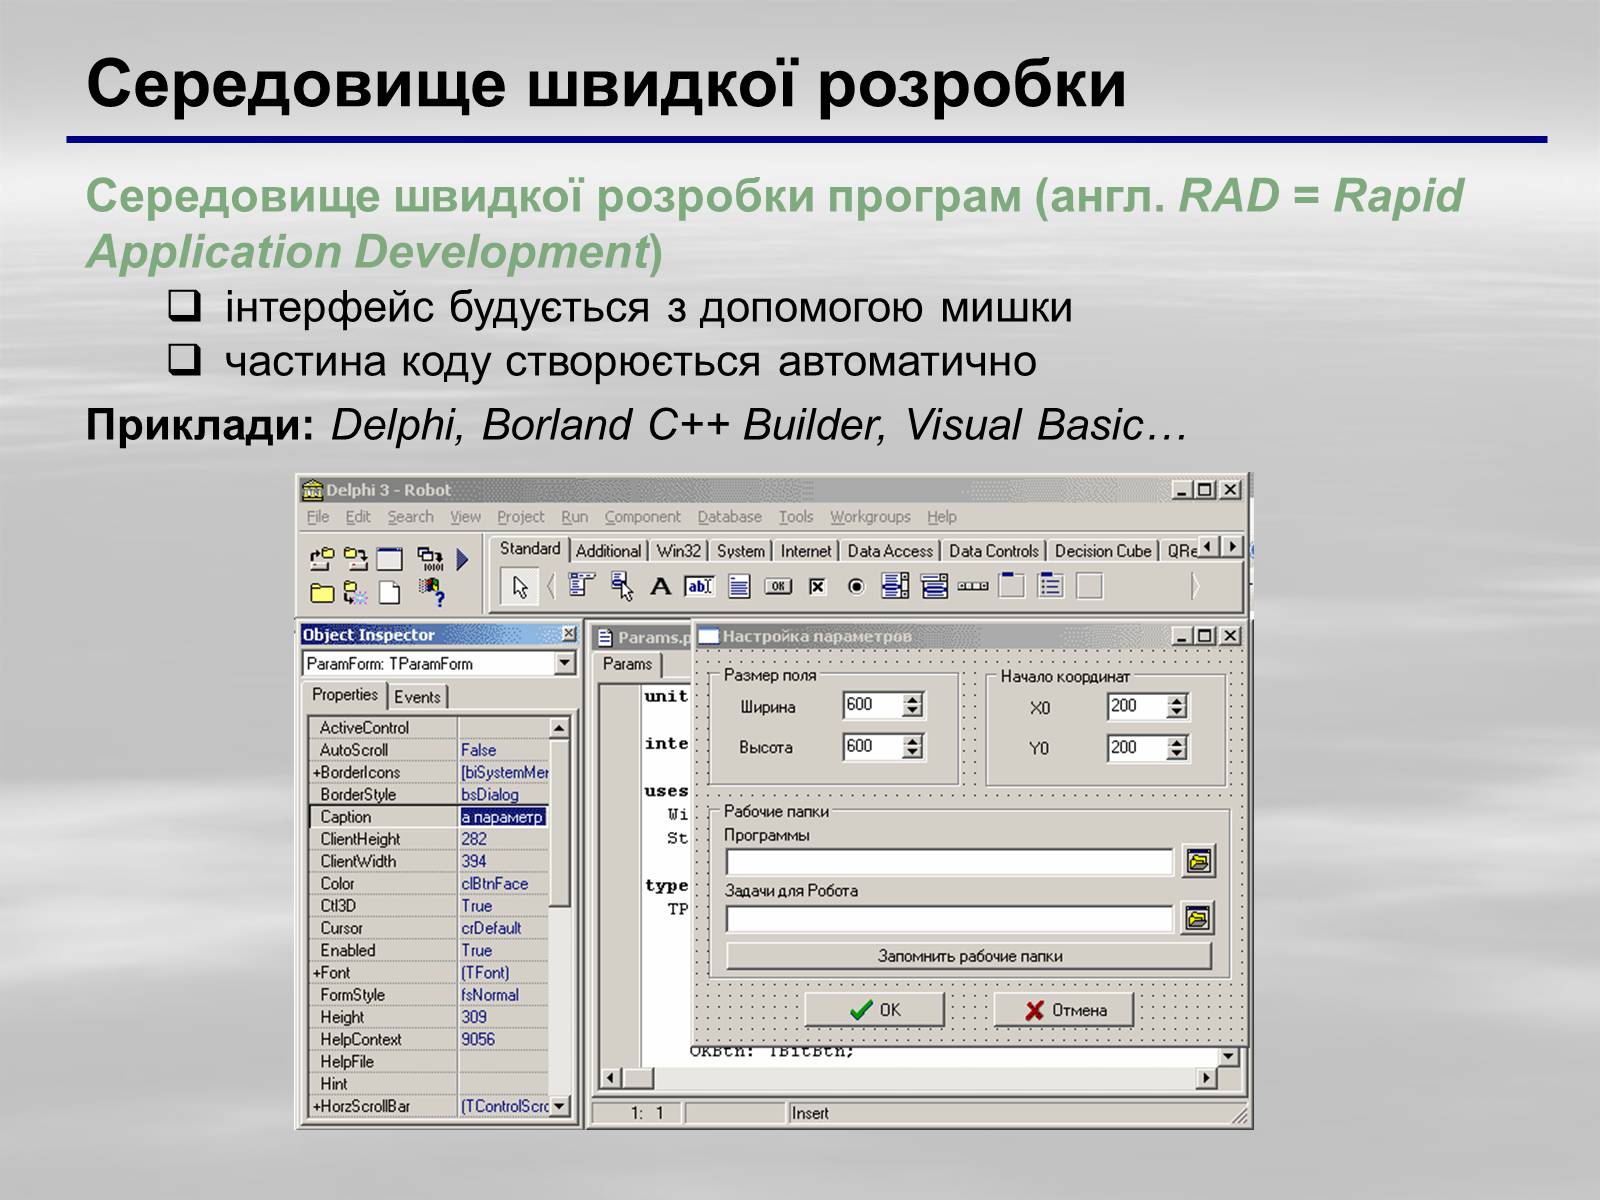
Task: Pick the Edit (ab) component
Action: pyautogui.click(x=699, y=586)
